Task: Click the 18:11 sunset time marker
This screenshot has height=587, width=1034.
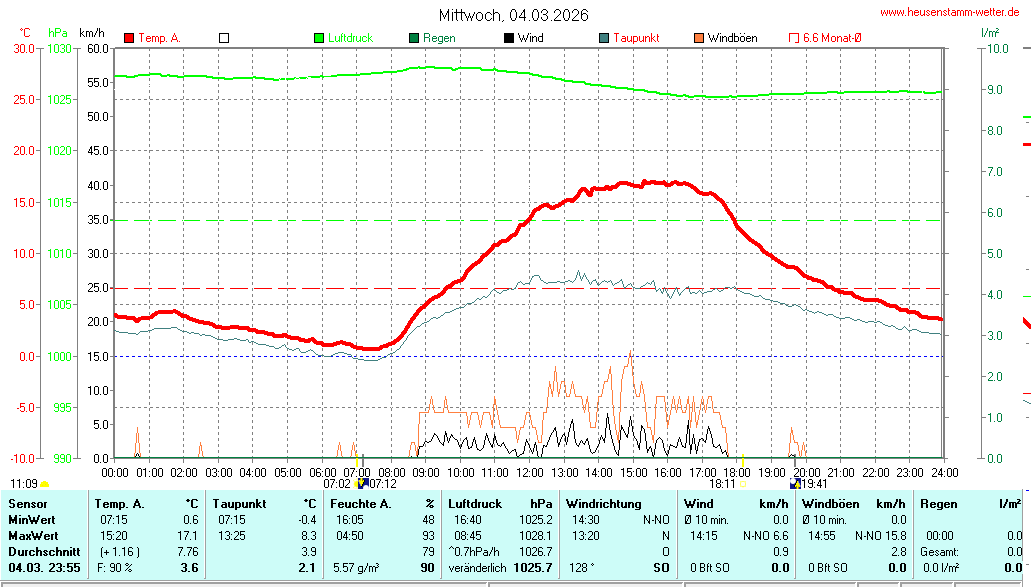Action: pos(723,483)
